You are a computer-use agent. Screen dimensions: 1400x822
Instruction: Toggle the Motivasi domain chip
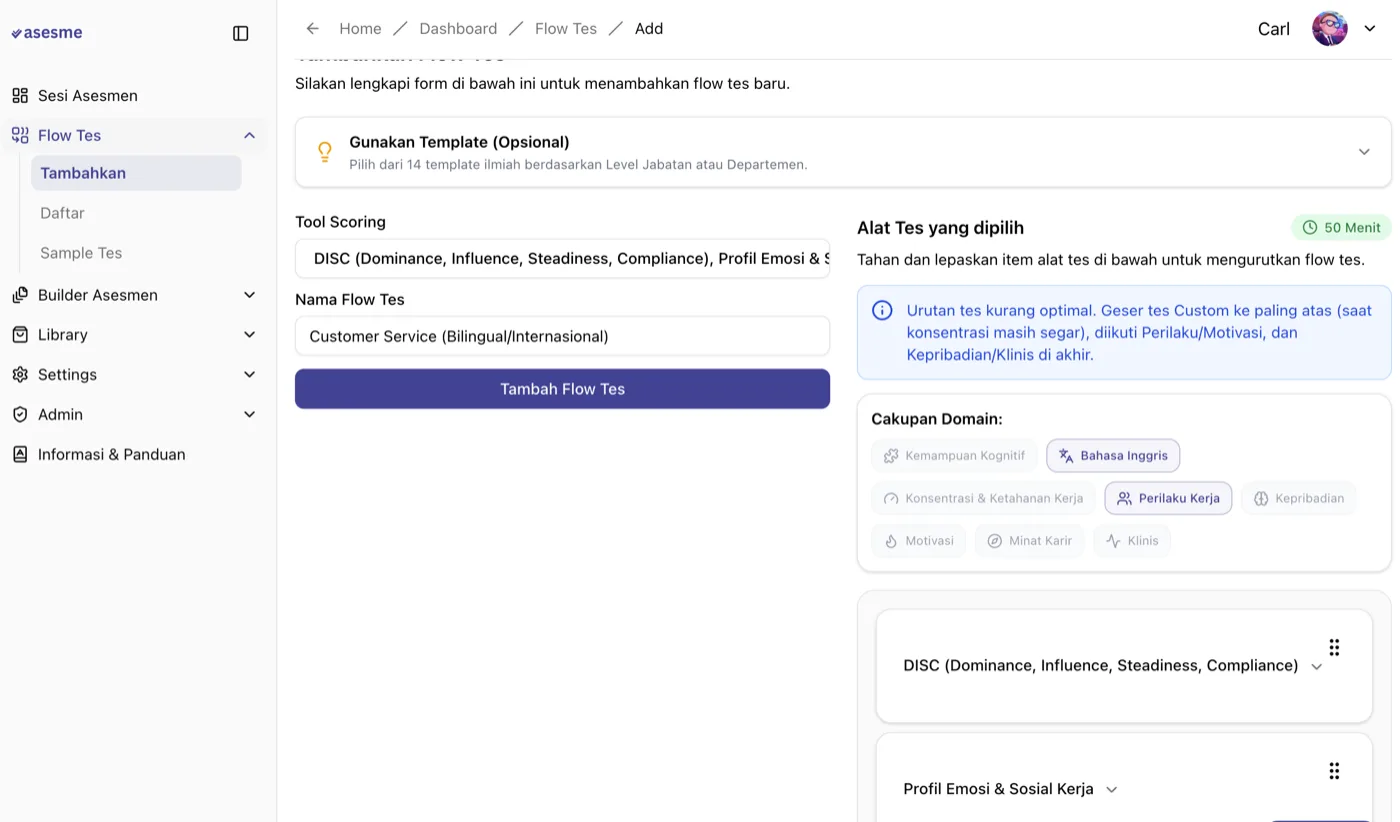click(919, 541)
